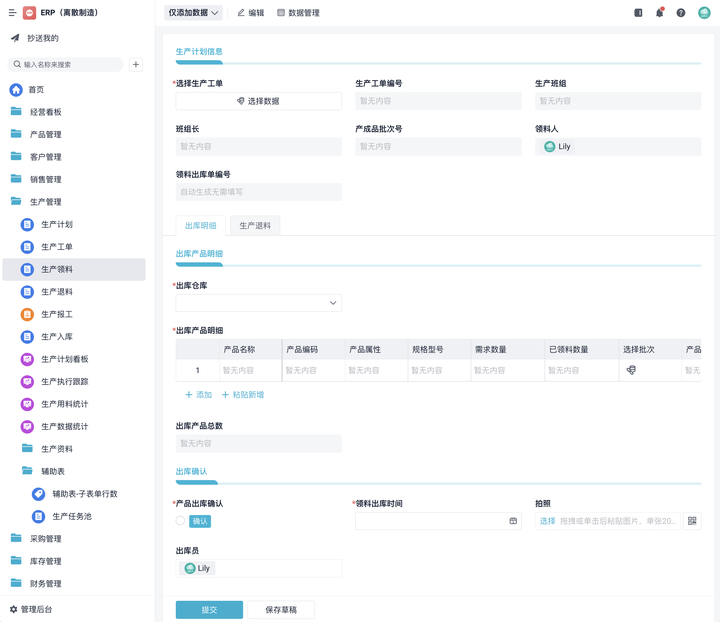Click the 选择批次 icon in table row
This screenshot has width=720, height=622.
coord(631,370)
